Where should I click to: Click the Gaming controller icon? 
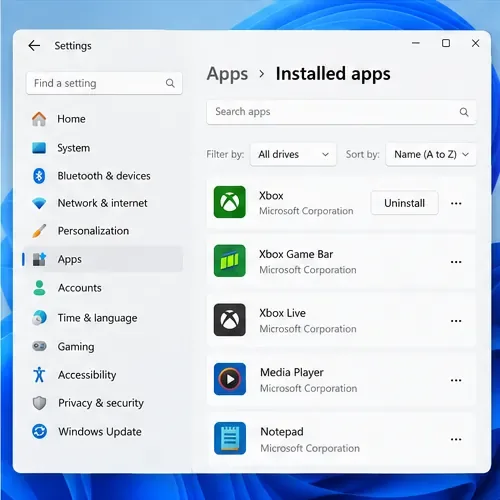pos(39,346)
